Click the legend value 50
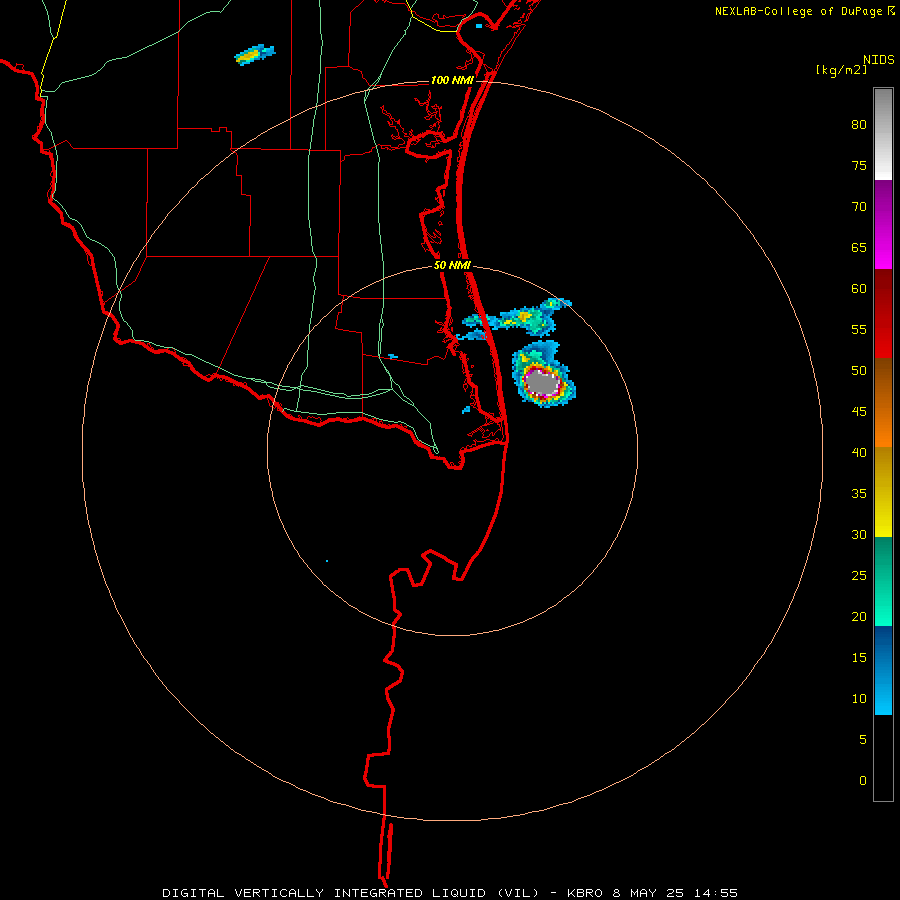The height and width of the screenshot is (900, 900). (859, 370)
